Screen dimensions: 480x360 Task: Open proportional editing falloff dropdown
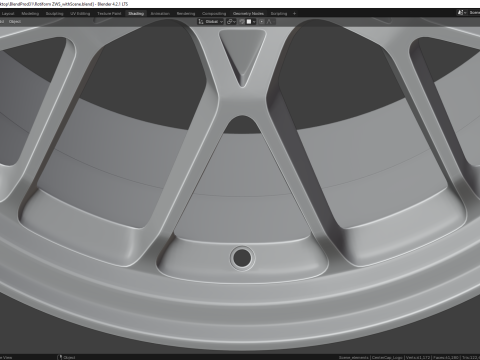pos(270,22)
